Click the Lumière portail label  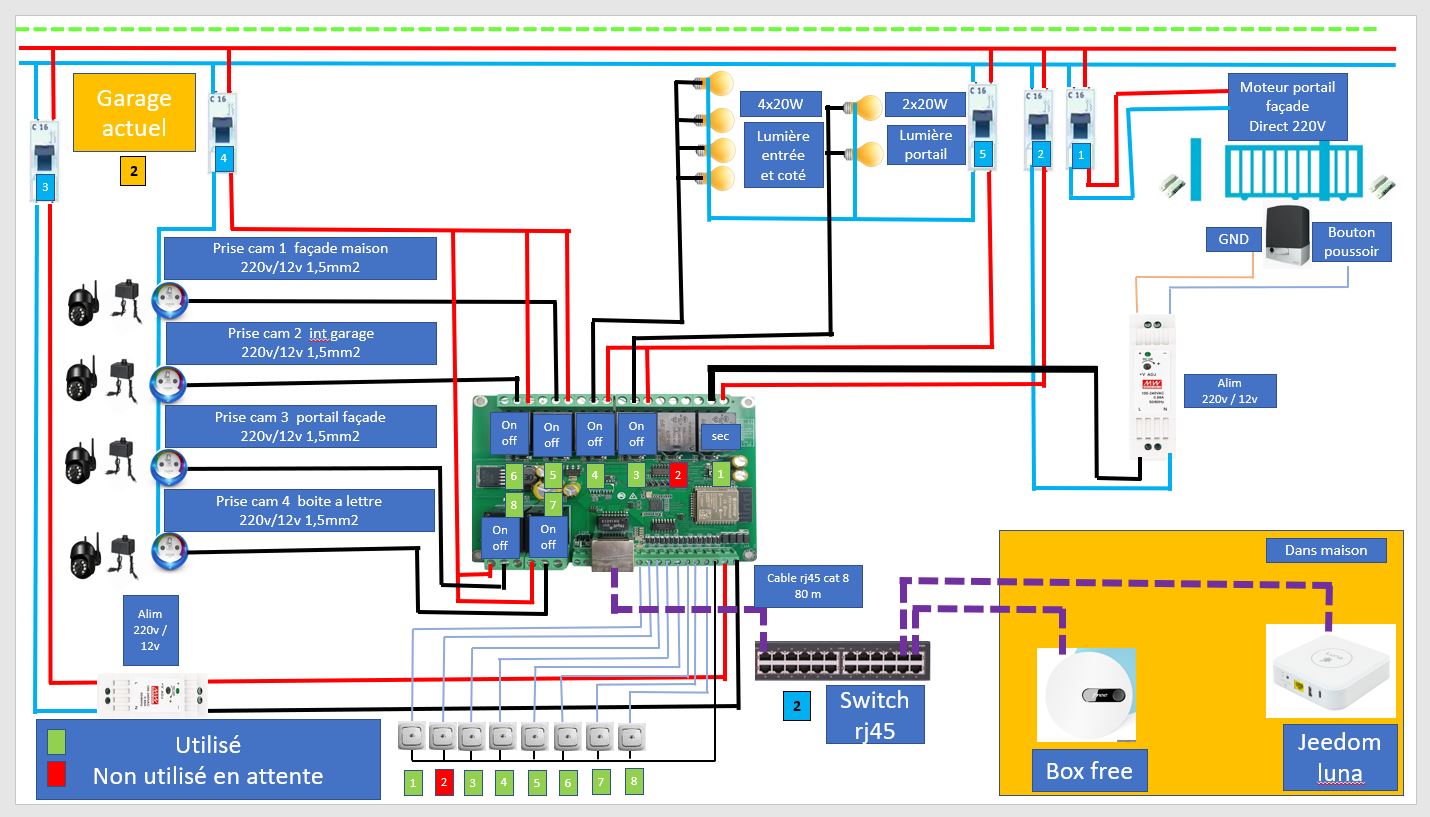pos(927,144)
